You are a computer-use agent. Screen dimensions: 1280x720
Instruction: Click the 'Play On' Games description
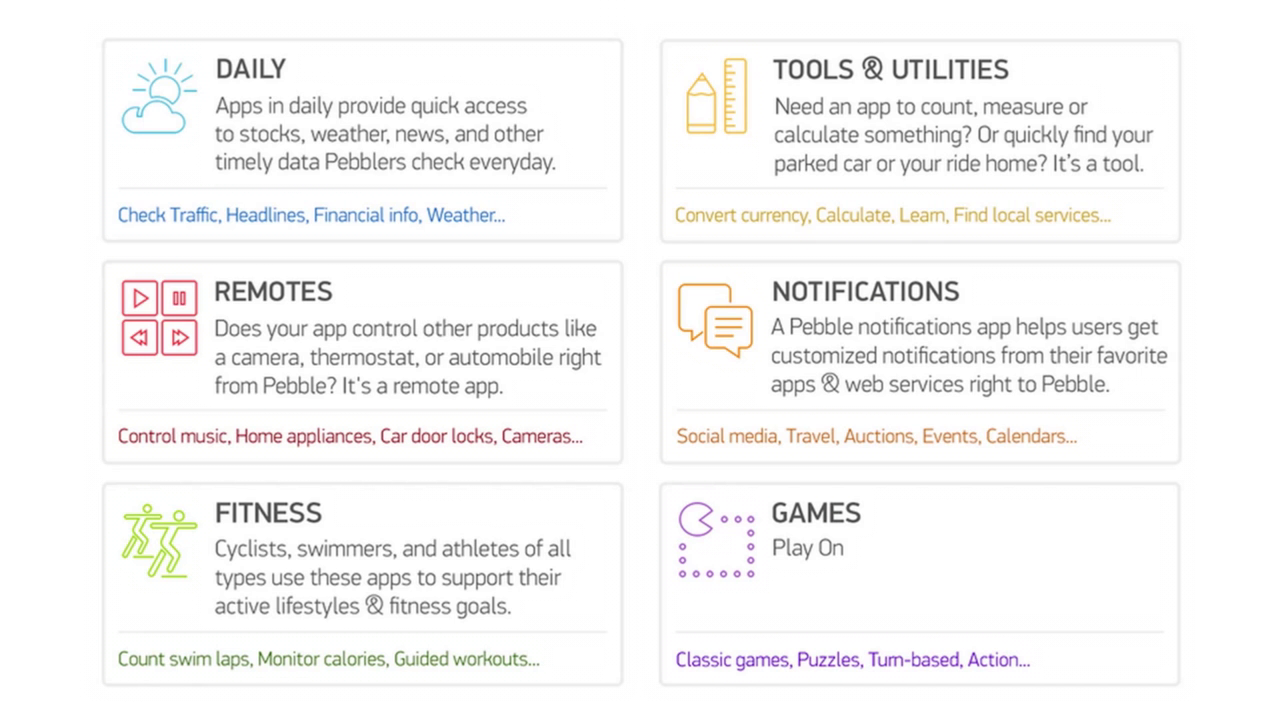coord(807,548)
